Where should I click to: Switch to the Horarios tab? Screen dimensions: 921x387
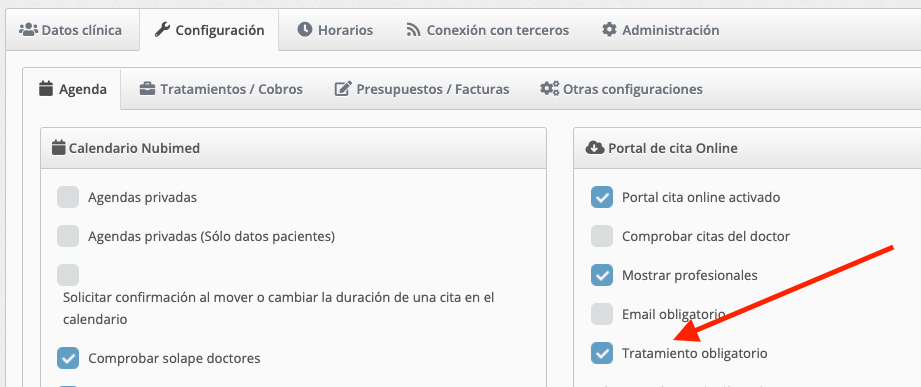coord(335,30)
